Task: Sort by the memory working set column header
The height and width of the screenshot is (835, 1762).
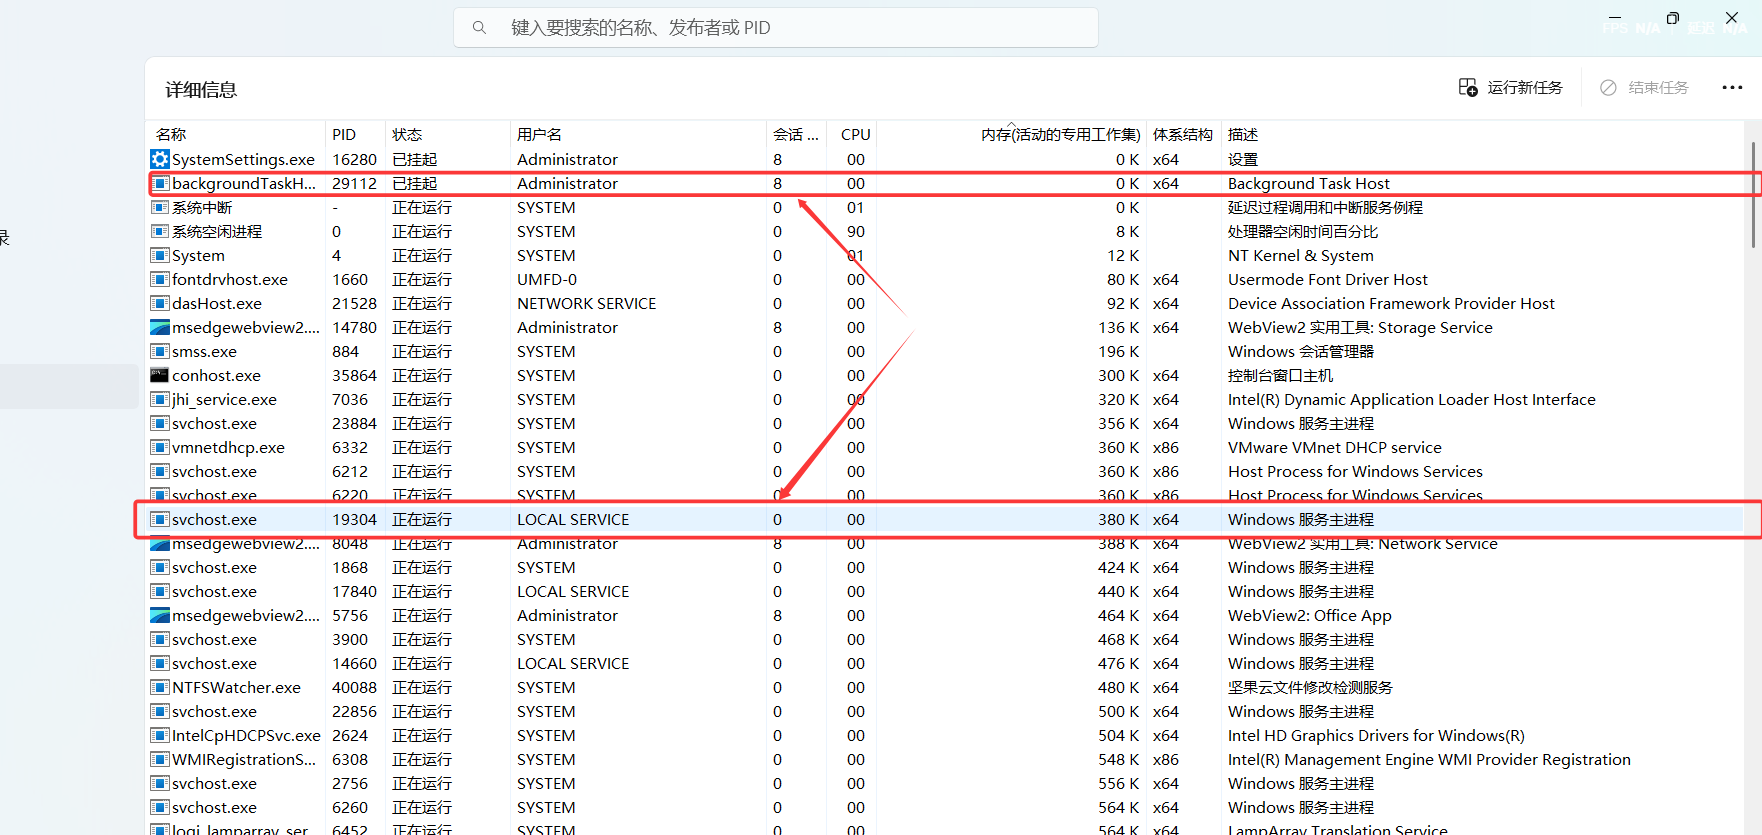Action: click(x=1060, y=134)
